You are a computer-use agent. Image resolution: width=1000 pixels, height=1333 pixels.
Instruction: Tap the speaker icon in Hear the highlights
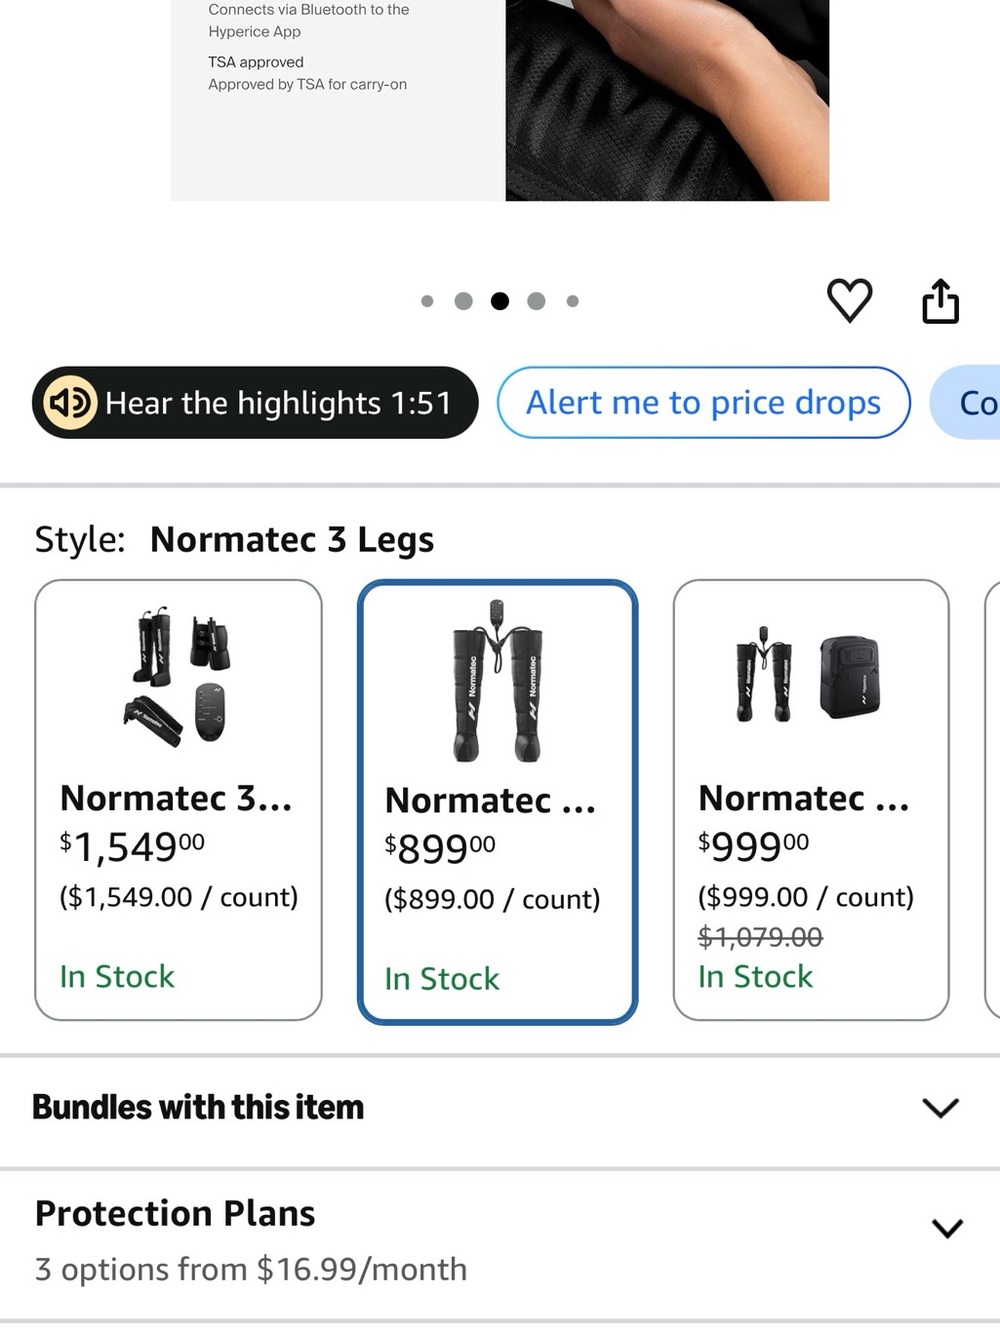coord(70,402)
